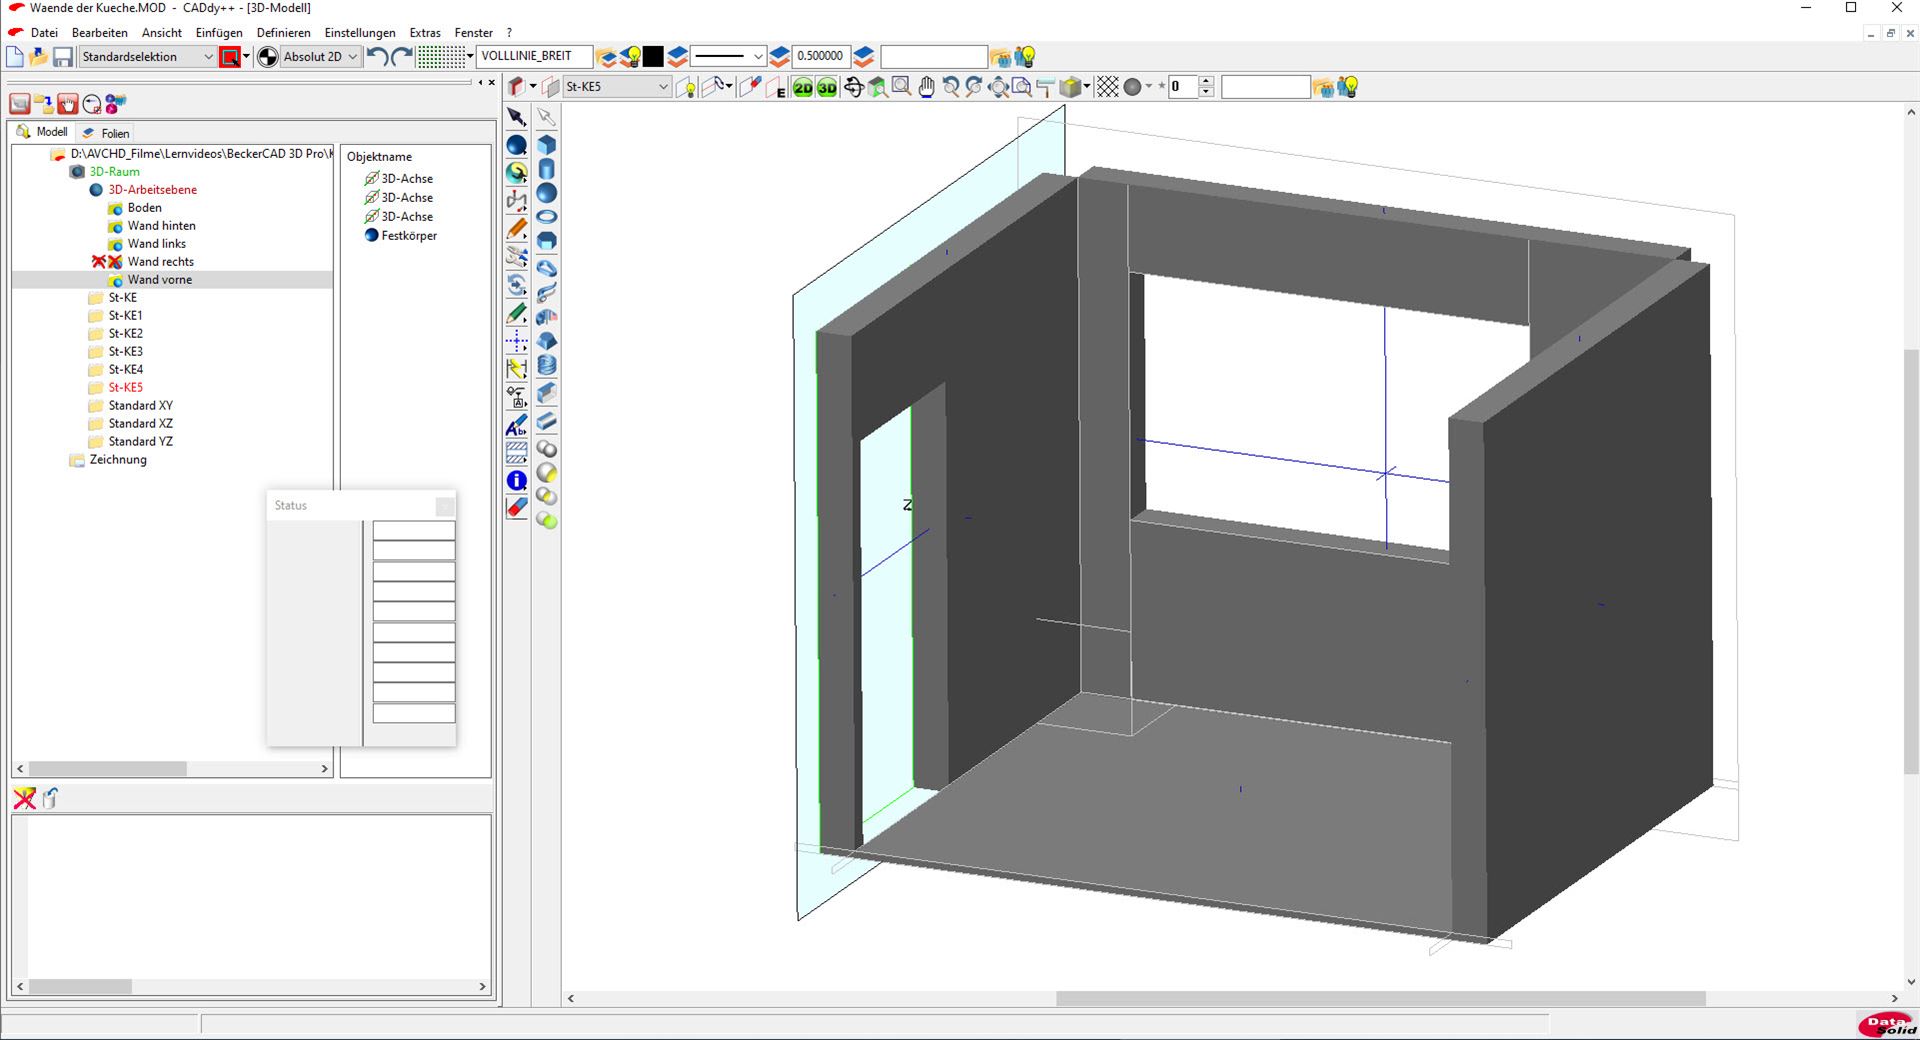The width and height of the screenshot is (1920, 1040).
Task: Open the Absolut 2D coordinate dropdown
Action: pyautogui.click(x=320, y=57)
